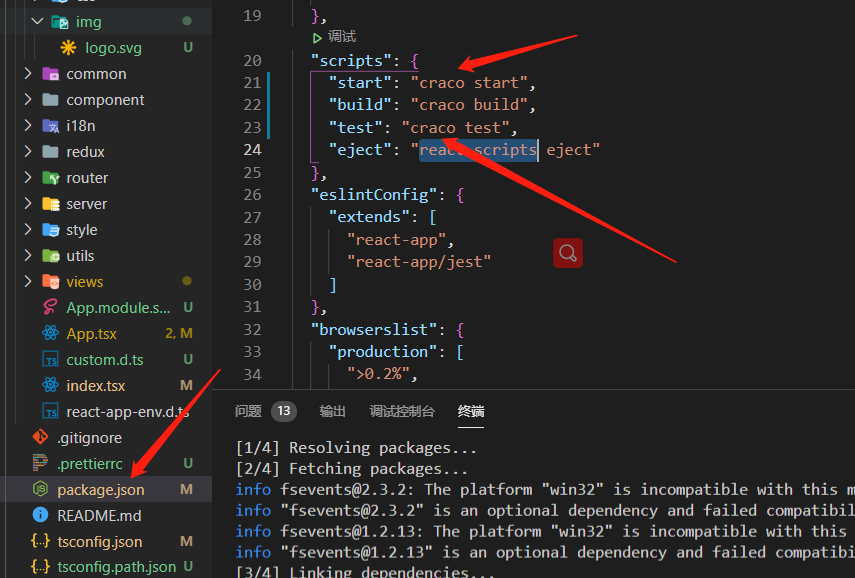Viewport: 855px width, 578px height.
Task: Click the Node icon beside package.json
Action: 40,489
